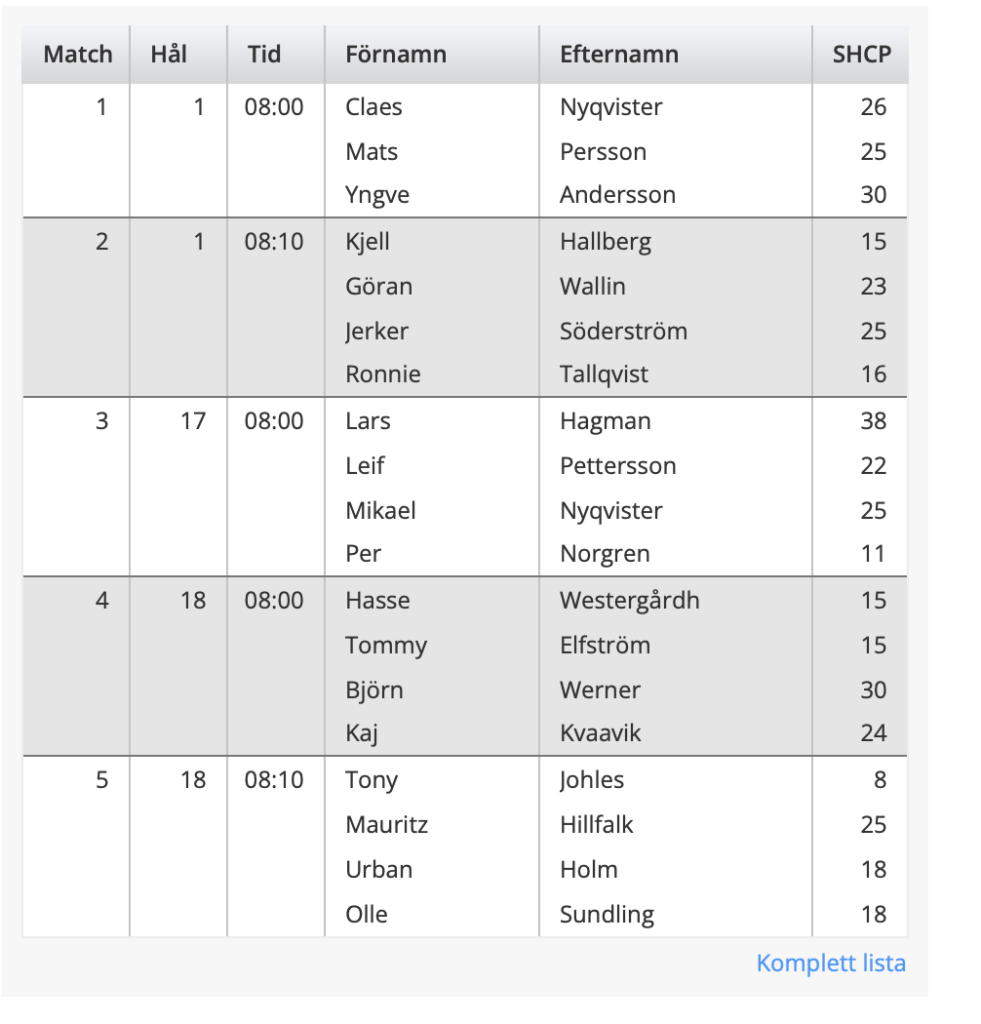Click the 08:10 time in match 5

(x=274, y=780)
